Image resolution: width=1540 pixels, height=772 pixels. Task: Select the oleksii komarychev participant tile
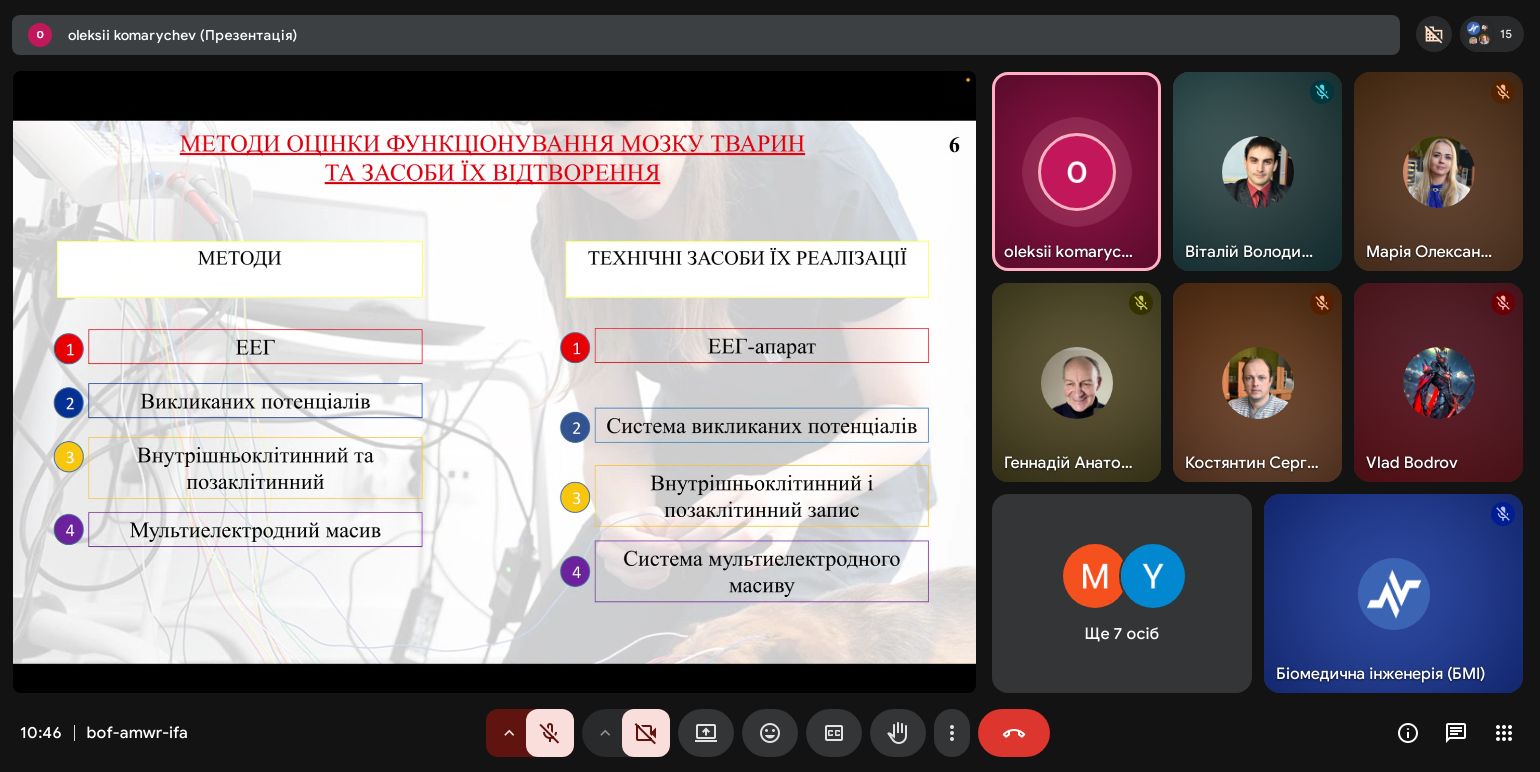pyautogui.click(x=1076, y=172)
